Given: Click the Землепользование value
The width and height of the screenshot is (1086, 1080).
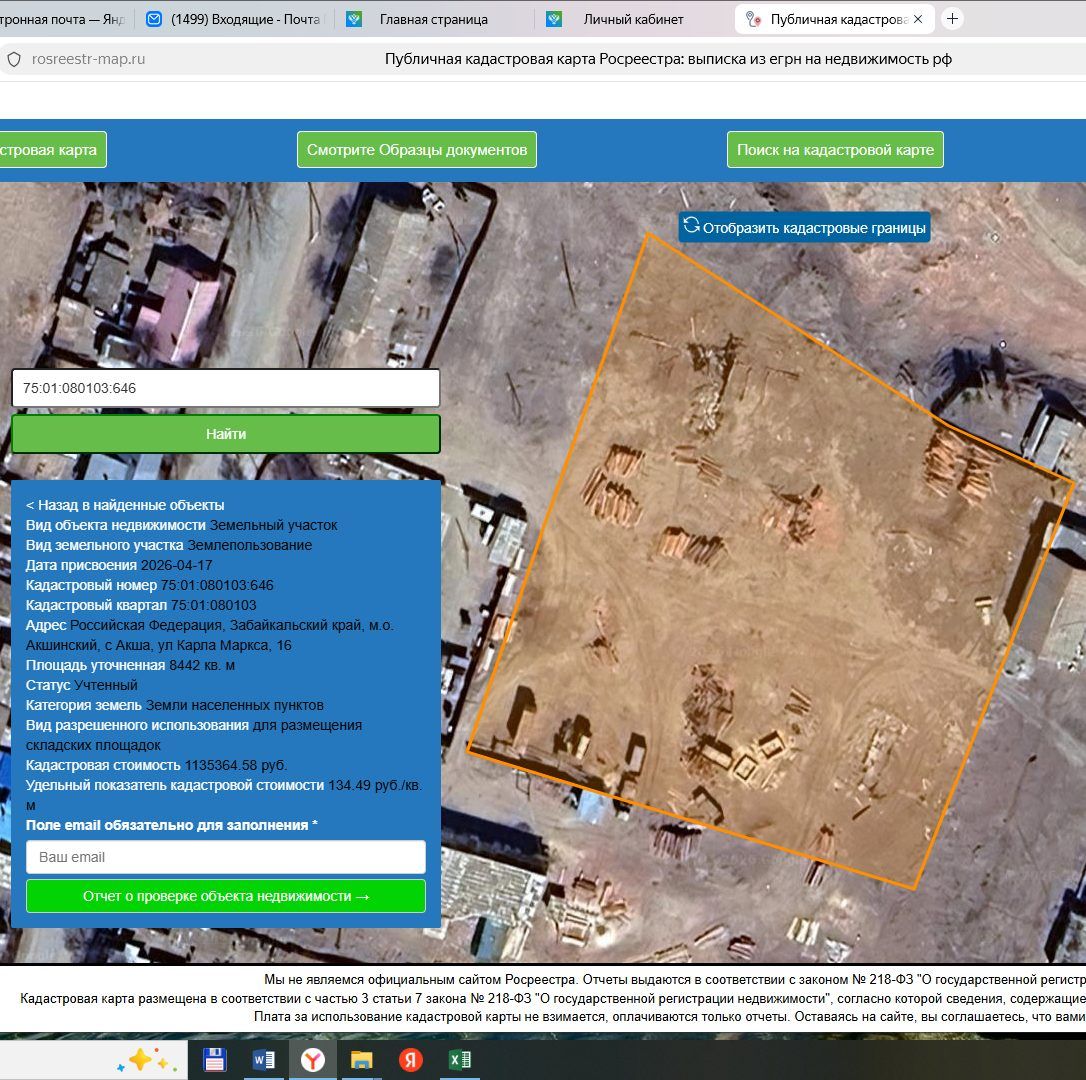Looking at the screenshot, I should [249, 545].
